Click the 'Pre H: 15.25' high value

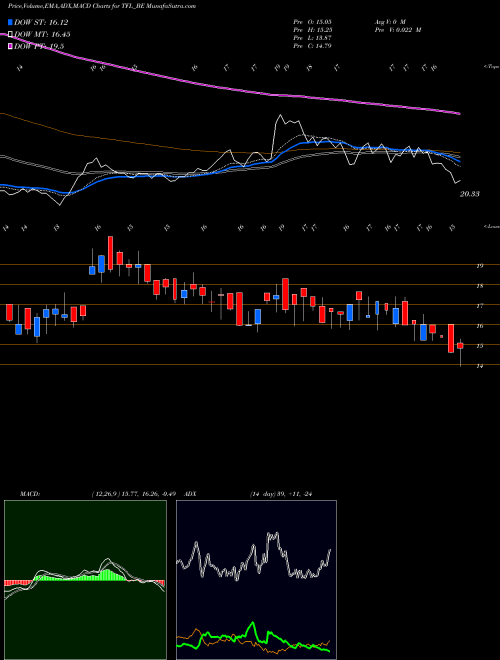click(313, 29)
